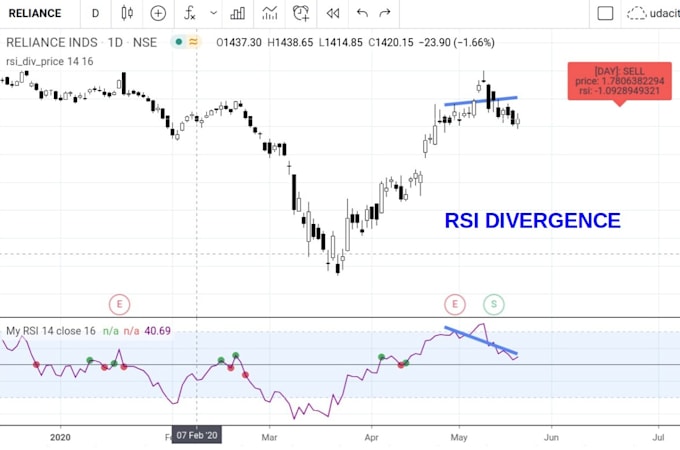Select the blue trendline on the price chart
The image size is (680, 450).
481,101
